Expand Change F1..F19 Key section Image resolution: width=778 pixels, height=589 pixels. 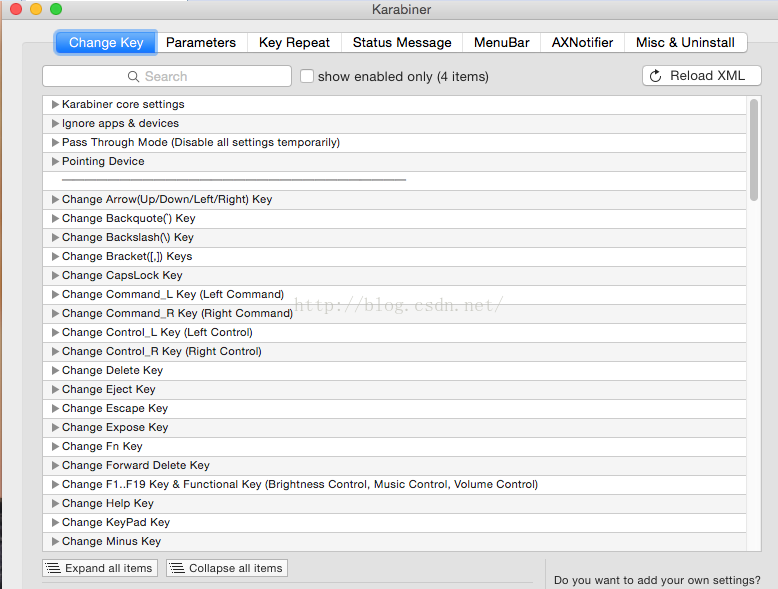(56, 484)
